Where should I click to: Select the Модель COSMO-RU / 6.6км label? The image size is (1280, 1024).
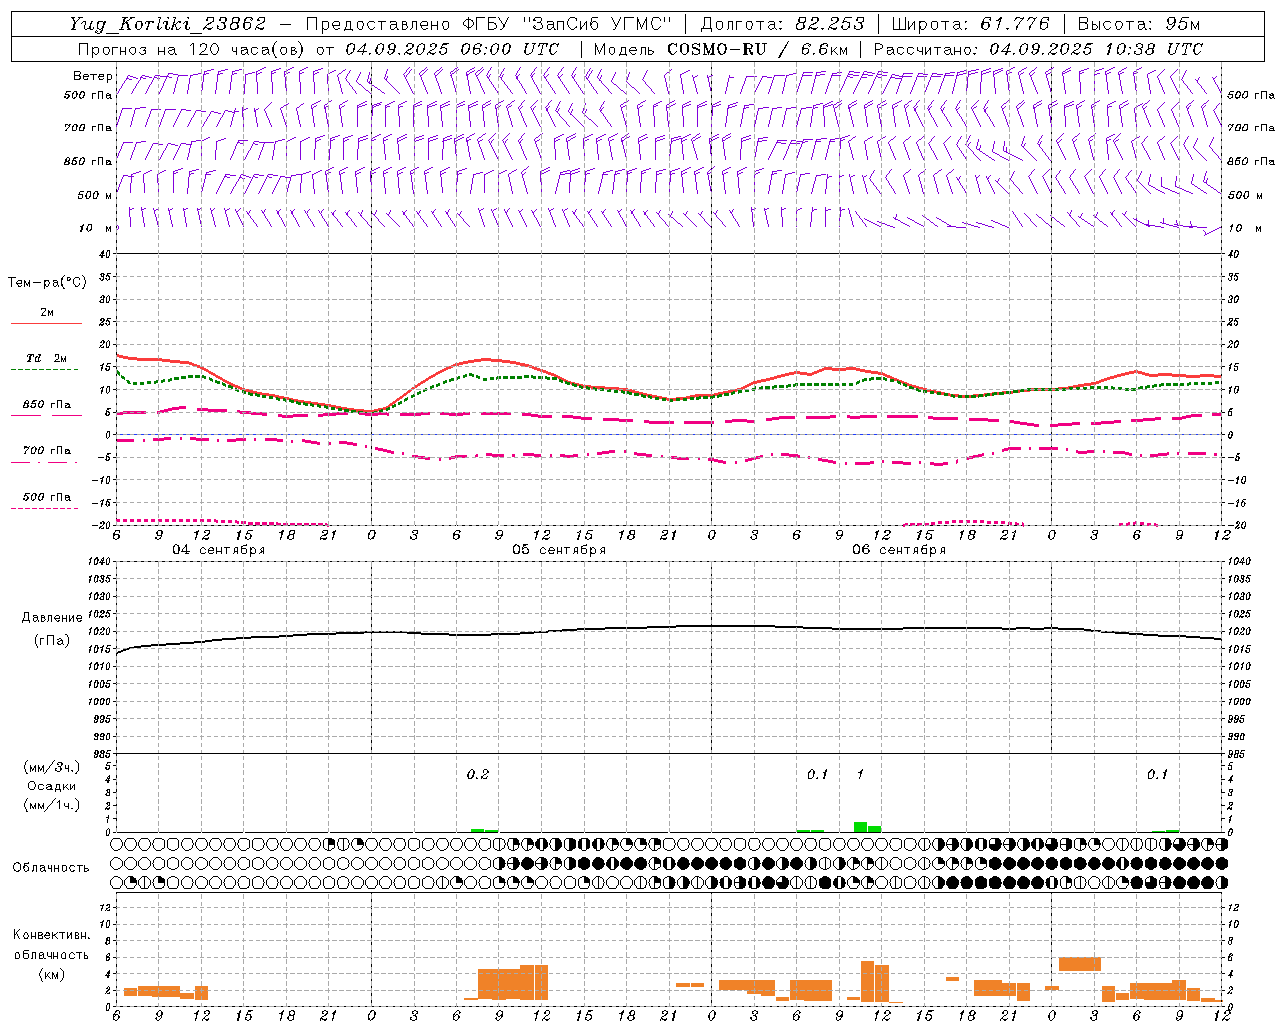[721, 49]
